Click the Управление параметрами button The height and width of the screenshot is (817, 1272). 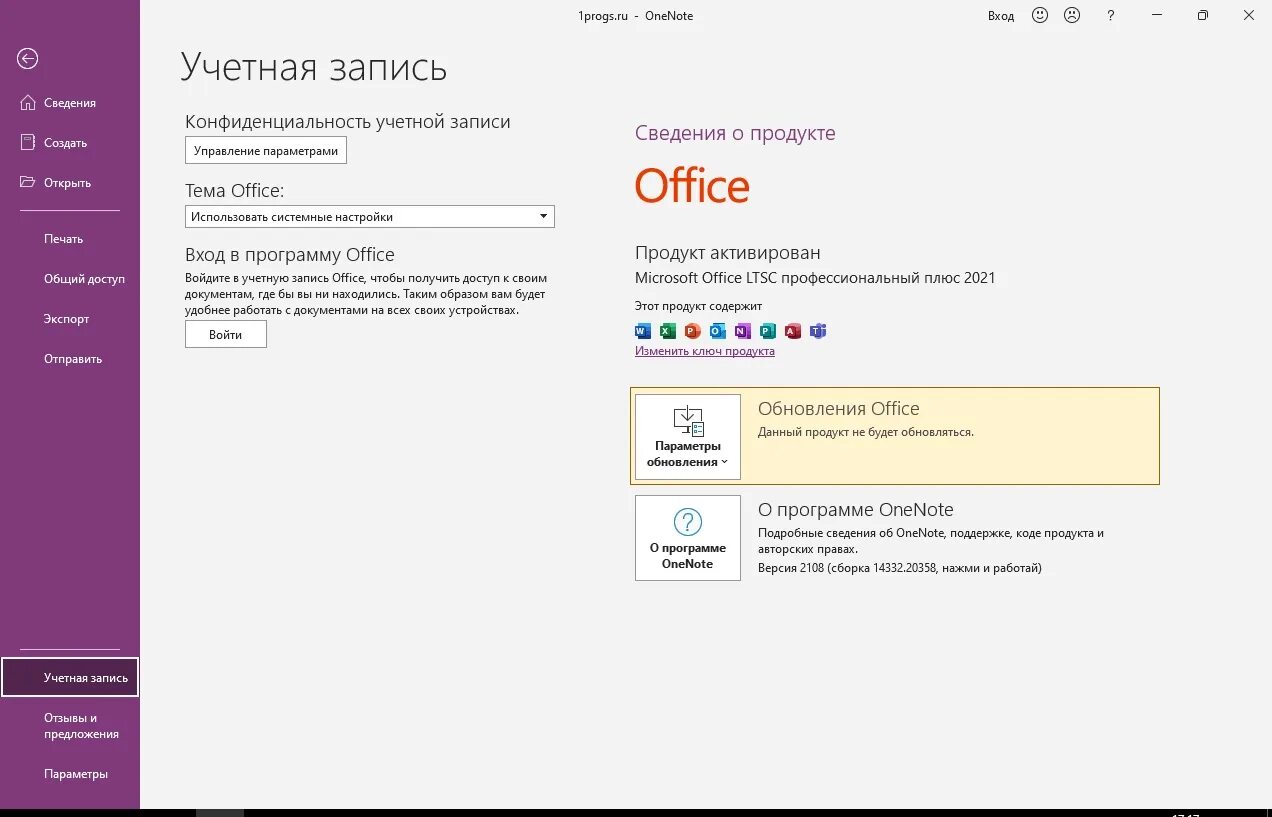pos(265,149)
